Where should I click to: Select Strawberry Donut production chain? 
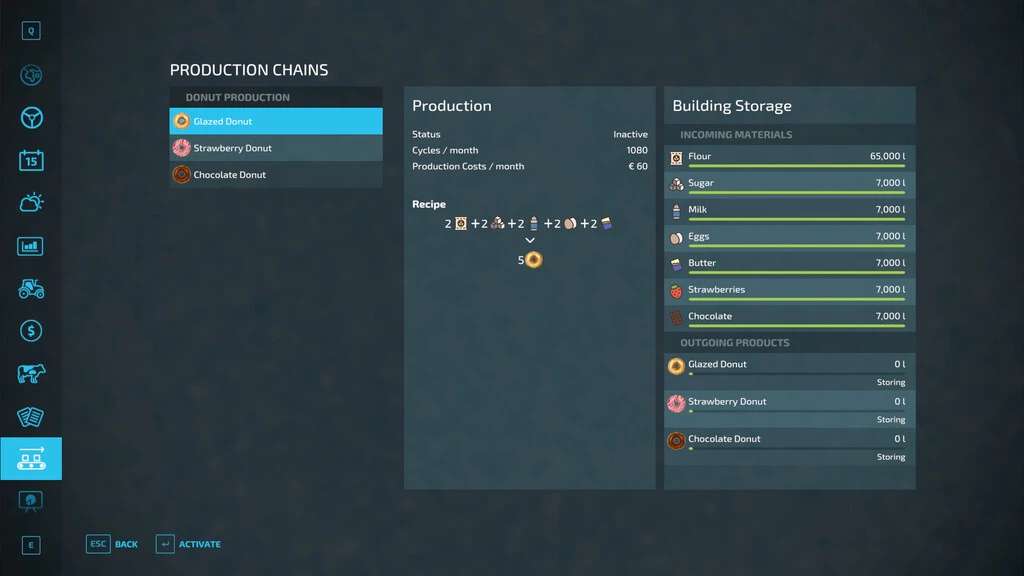276,148
